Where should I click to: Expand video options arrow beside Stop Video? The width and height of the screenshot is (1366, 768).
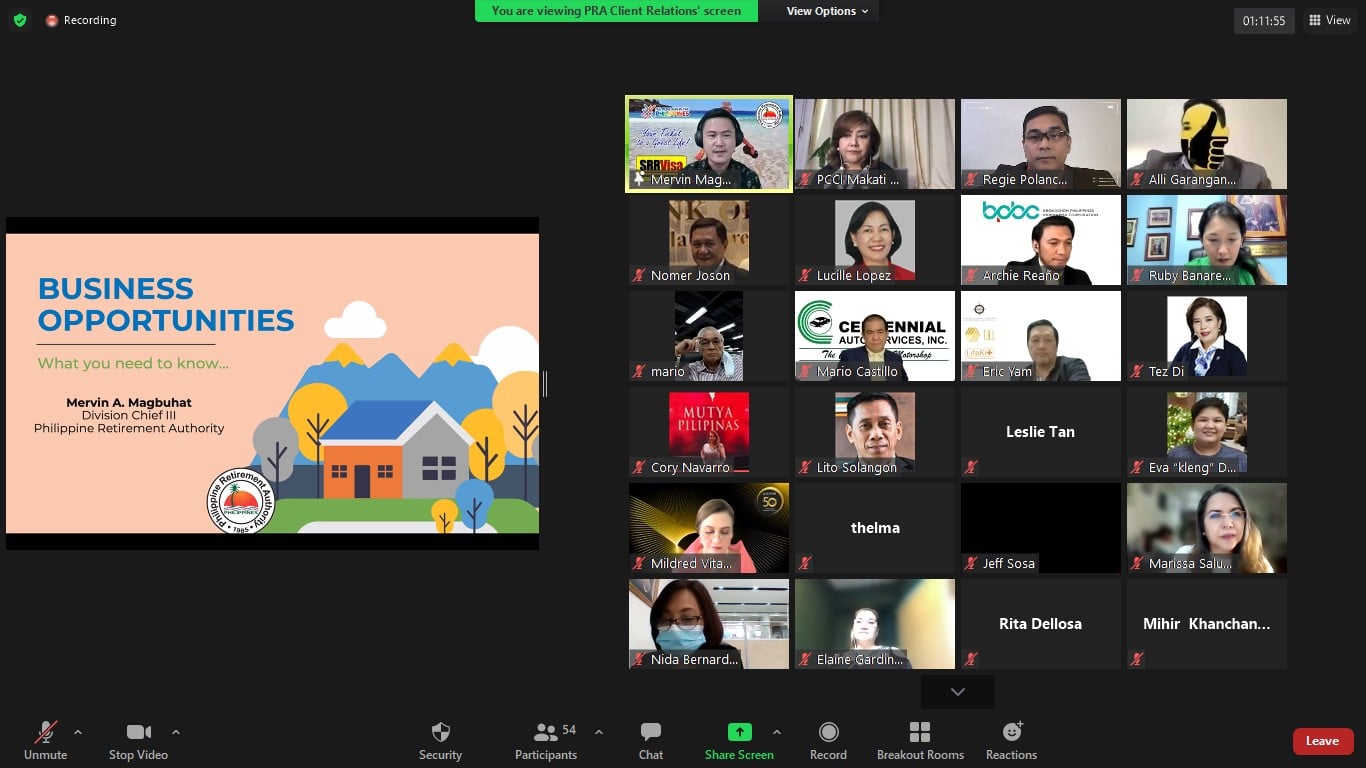176,732
